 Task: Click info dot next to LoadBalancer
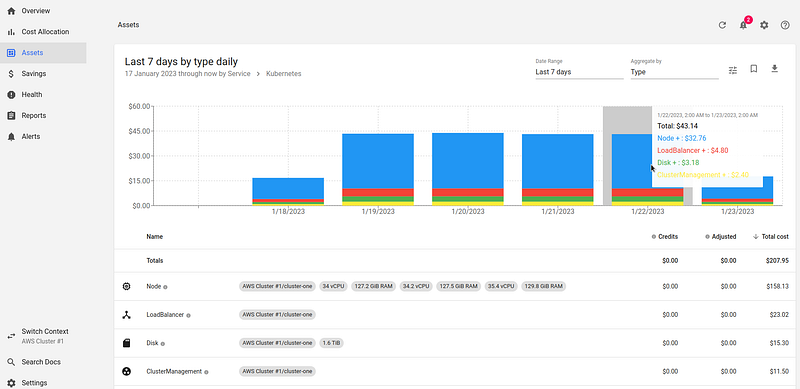tap(188, 315)
